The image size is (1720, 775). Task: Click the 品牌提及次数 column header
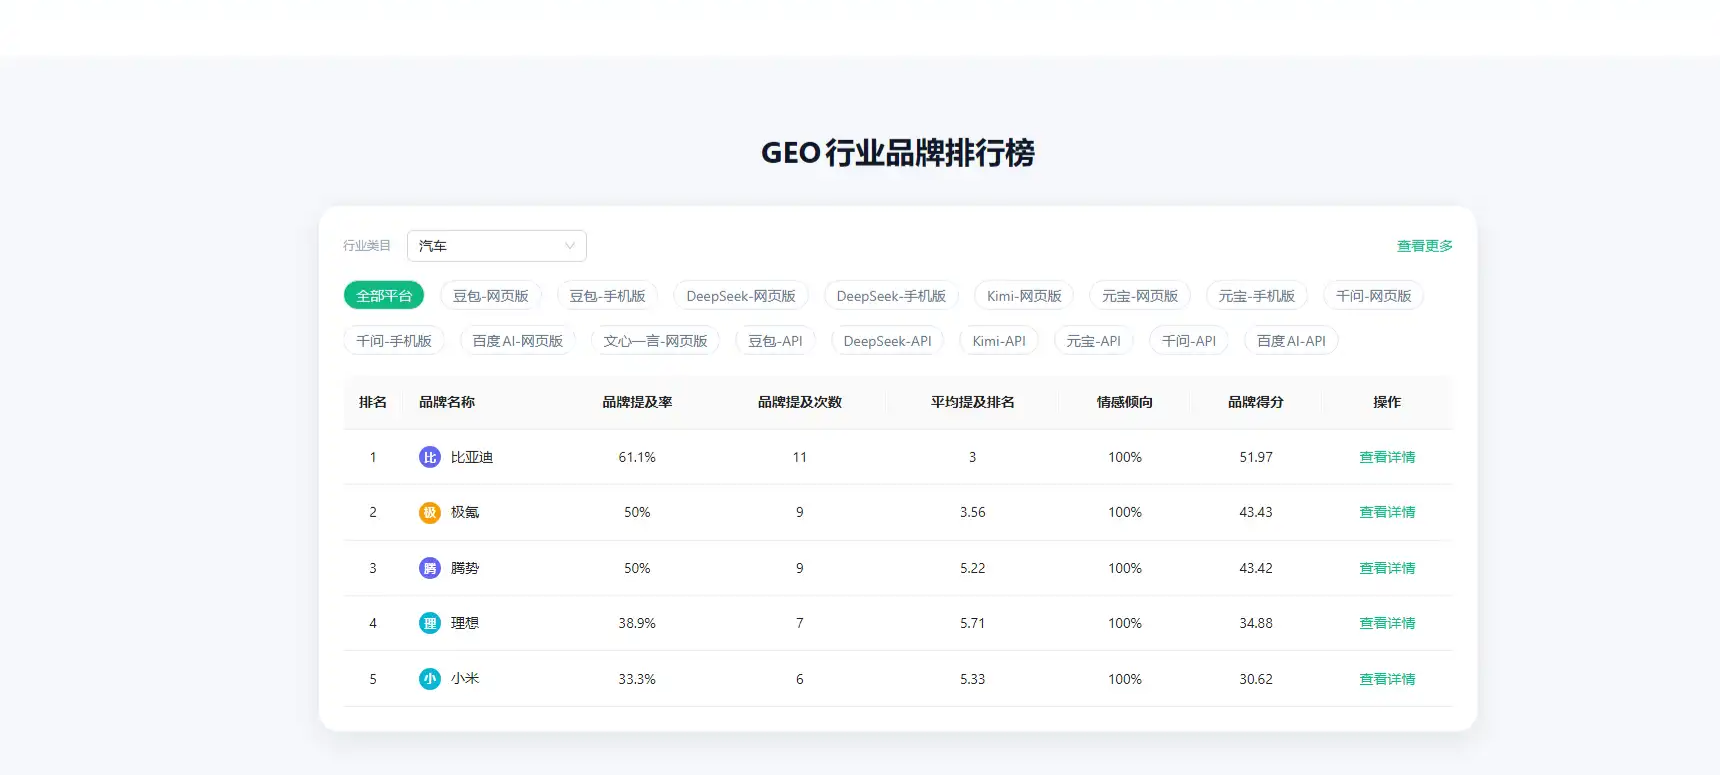click(800, 402)
